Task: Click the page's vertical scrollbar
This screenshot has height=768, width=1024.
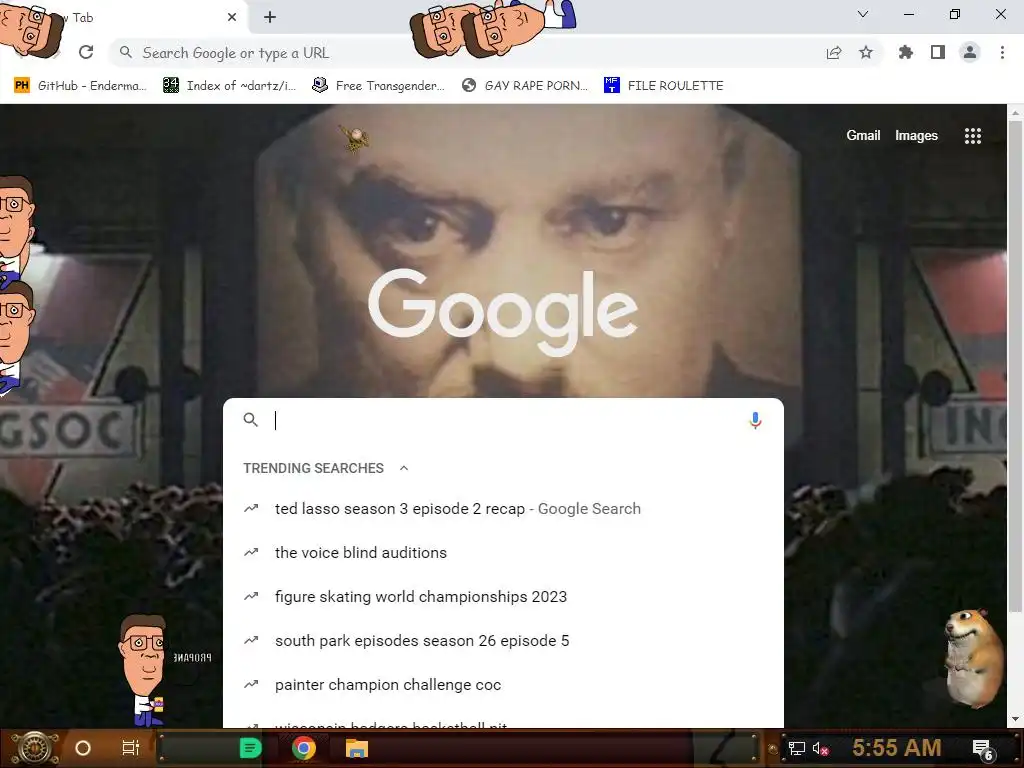Action: [x=1015, y=366]
